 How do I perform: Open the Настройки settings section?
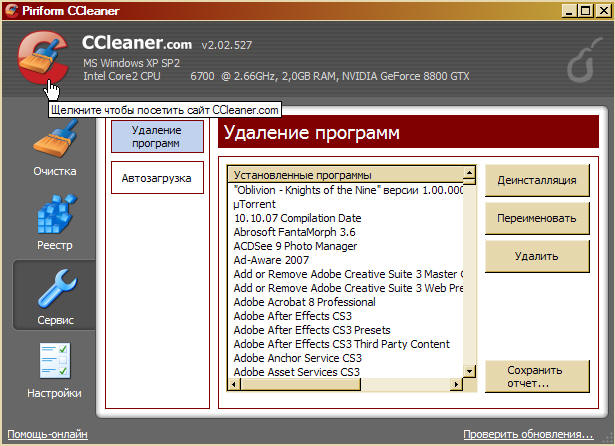coord(54,371)
